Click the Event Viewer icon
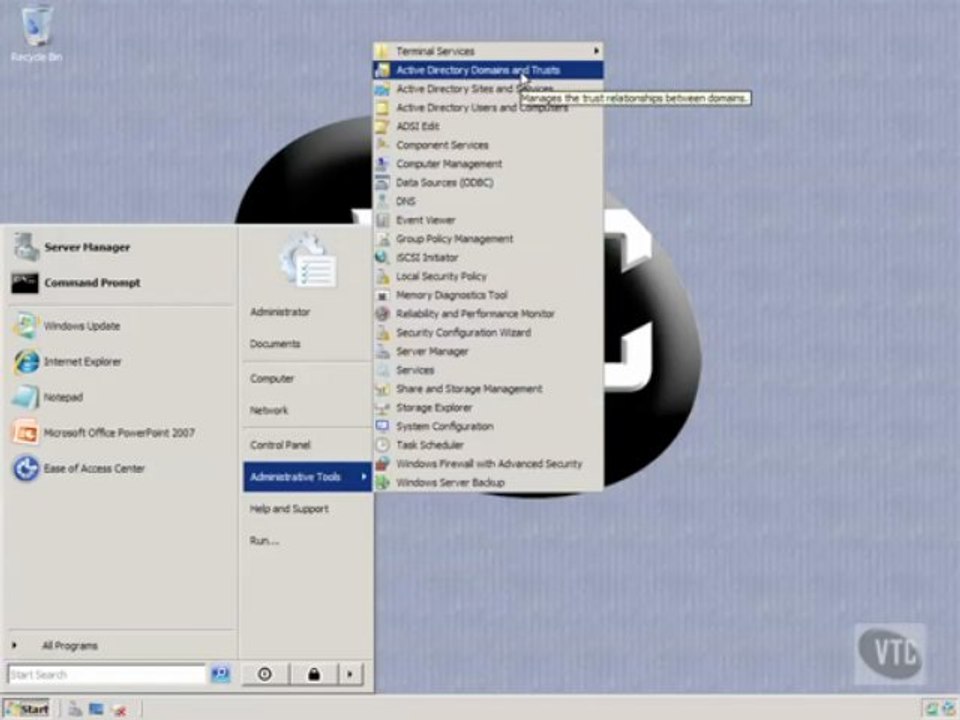960x720 pixels. coord(383,220)
